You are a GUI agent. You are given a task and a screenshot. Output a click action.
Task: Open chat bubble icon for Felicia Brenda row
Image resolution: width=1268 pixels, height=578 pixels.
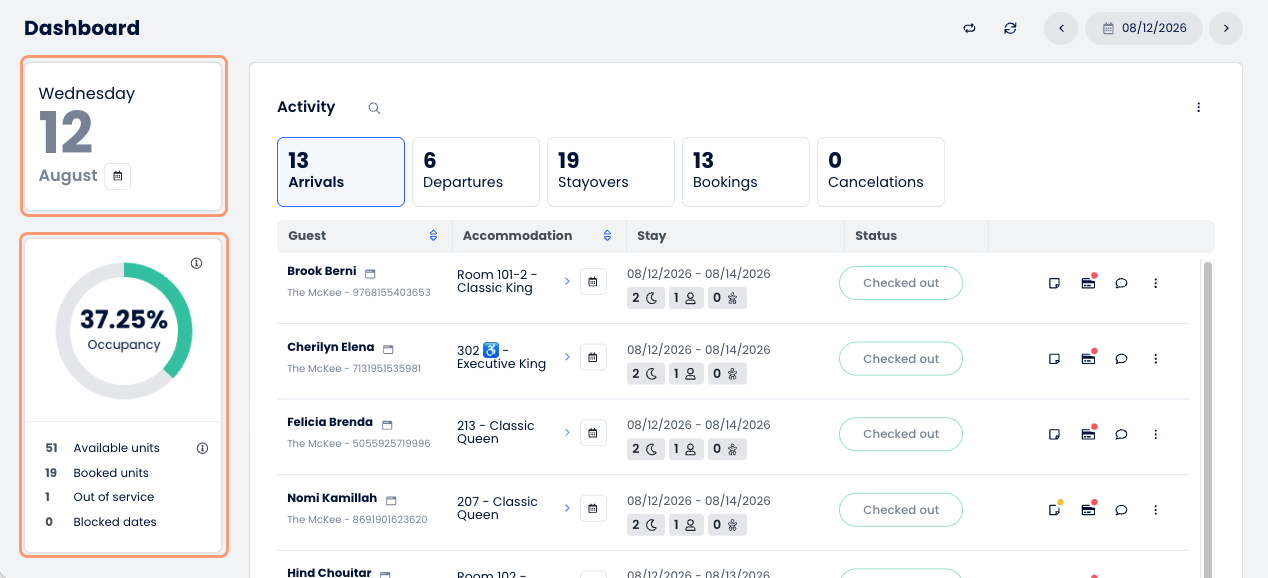1121,434
